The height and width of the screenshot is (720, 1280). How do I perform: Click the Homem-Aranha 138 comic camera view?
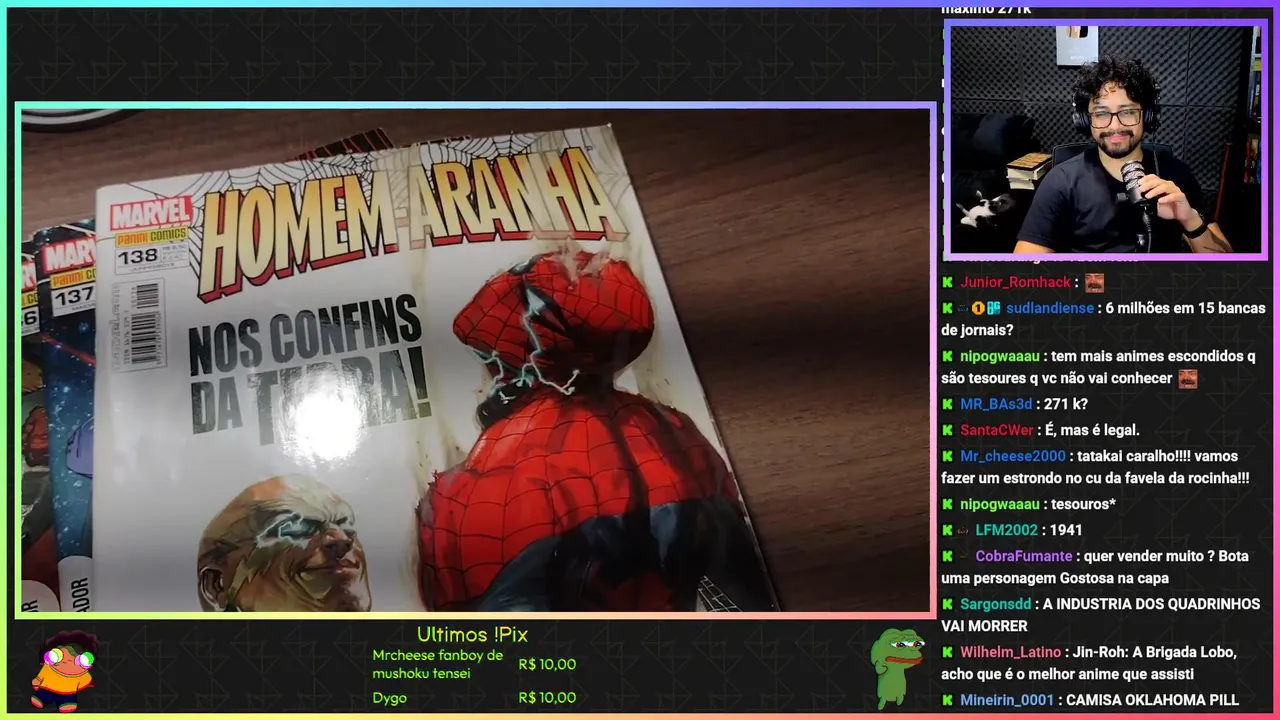[x=475, y=359]
